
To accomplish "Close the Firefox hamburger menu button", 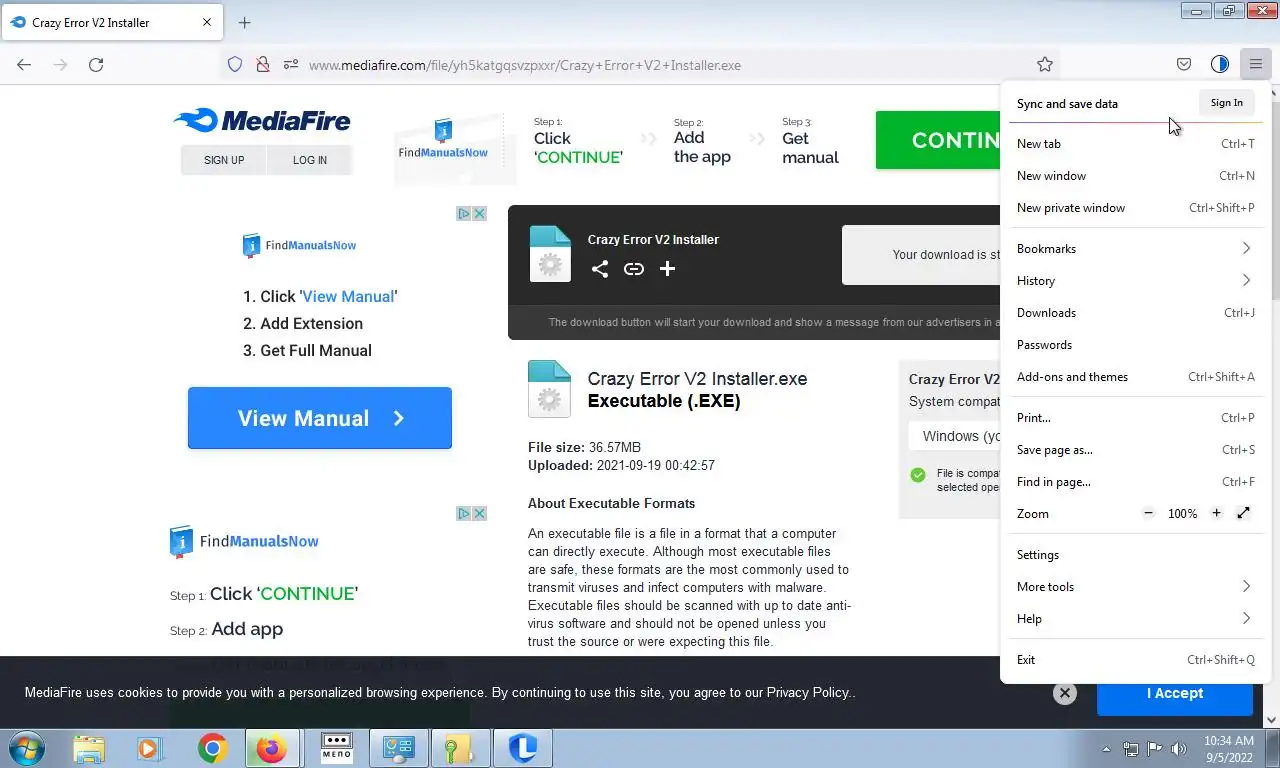I will point(1255,65).
